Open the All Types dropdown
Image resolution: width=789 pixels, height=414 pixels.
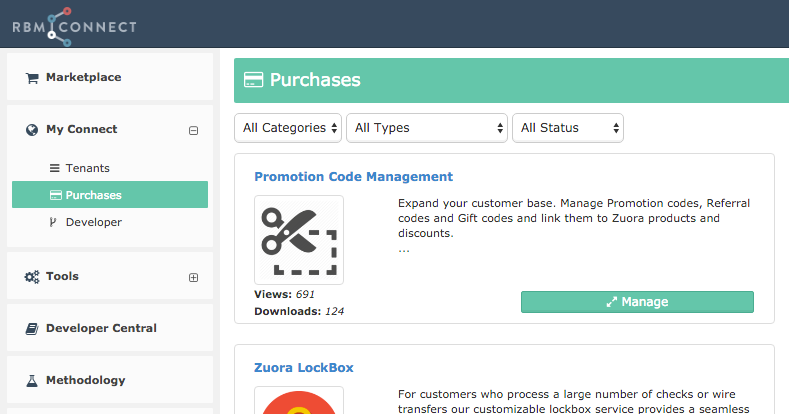pyautogui.click(x=427, y=128)
